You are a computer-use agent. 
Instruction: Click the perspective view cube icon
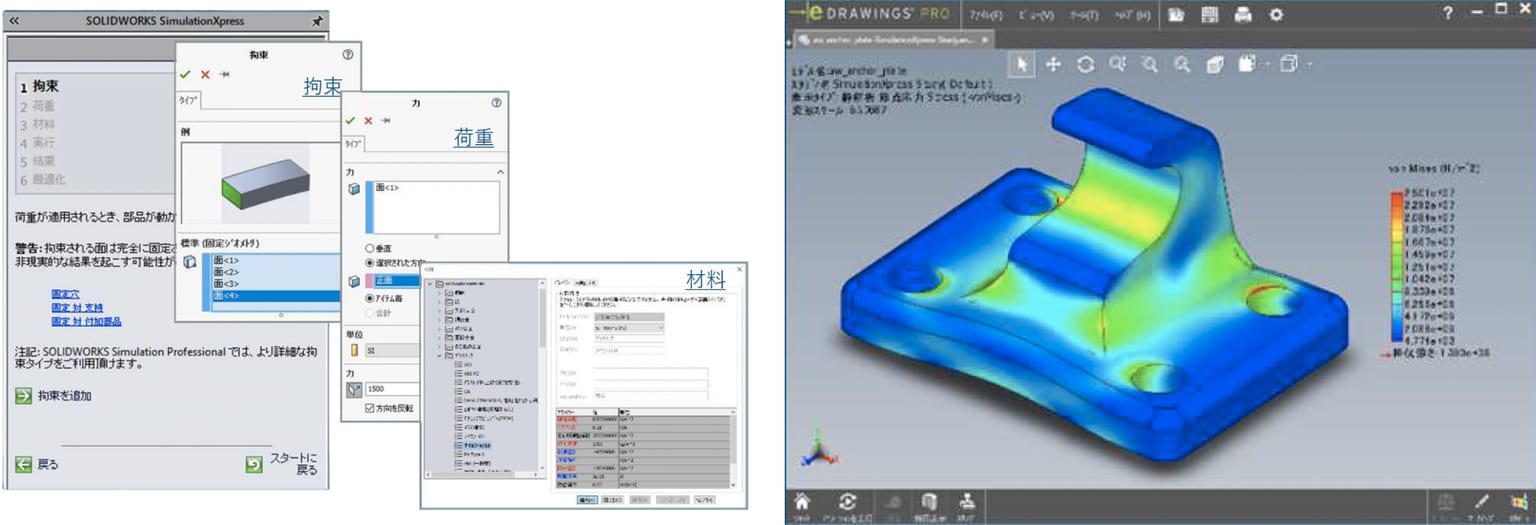coord(1214,65)
